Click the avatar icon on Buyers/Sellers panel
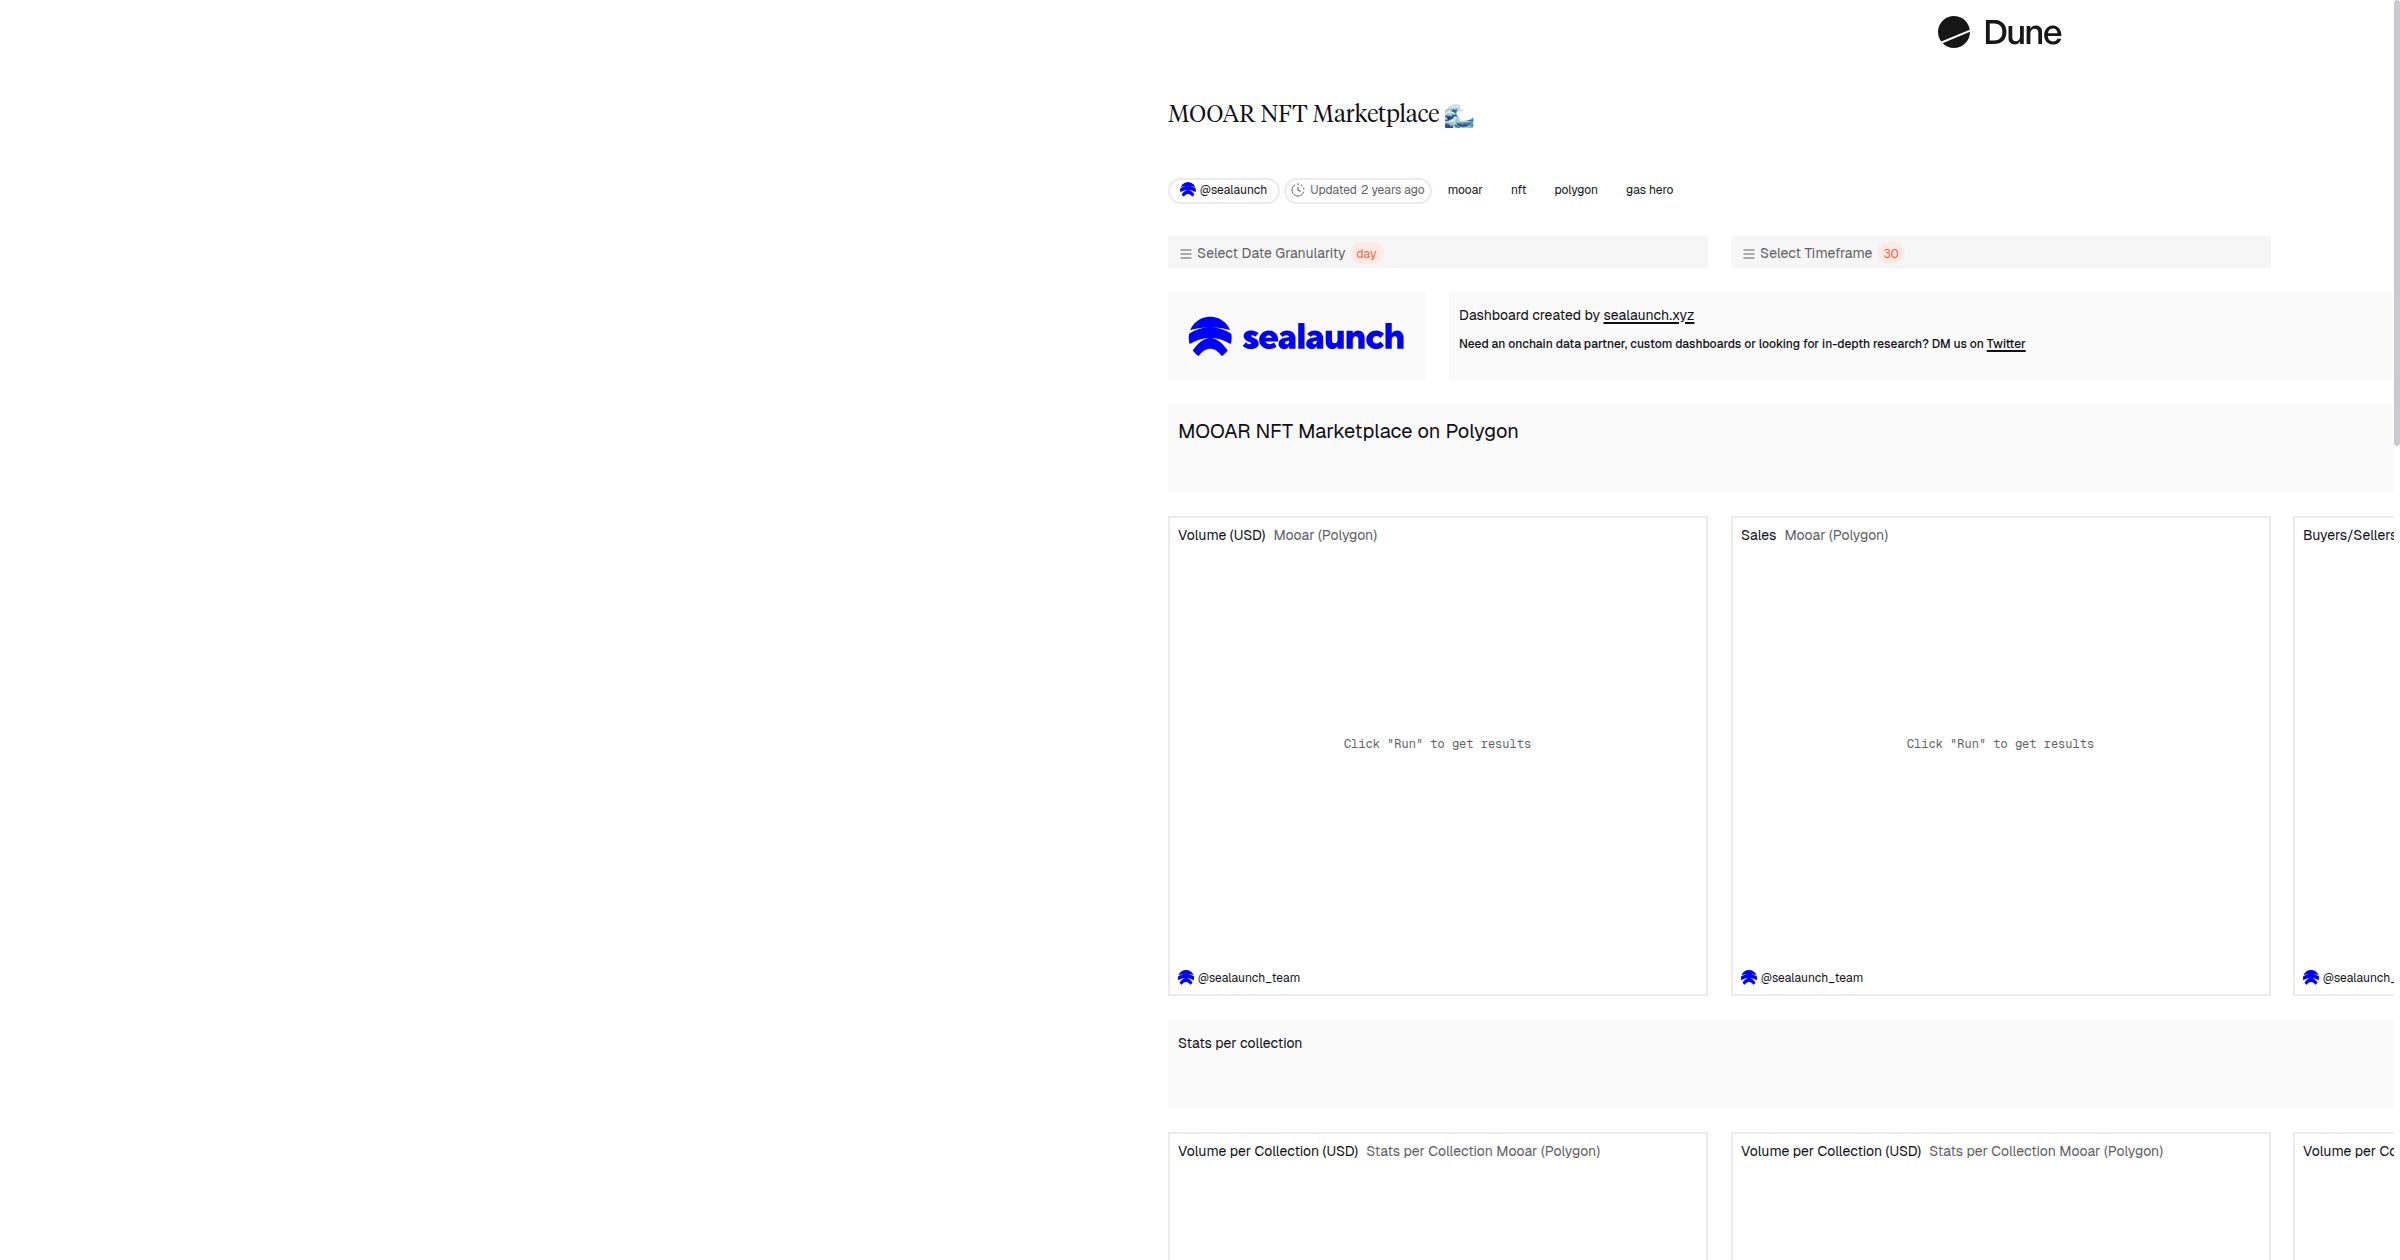This screenshot has width=2400, height=1260. click(2311, 977)
